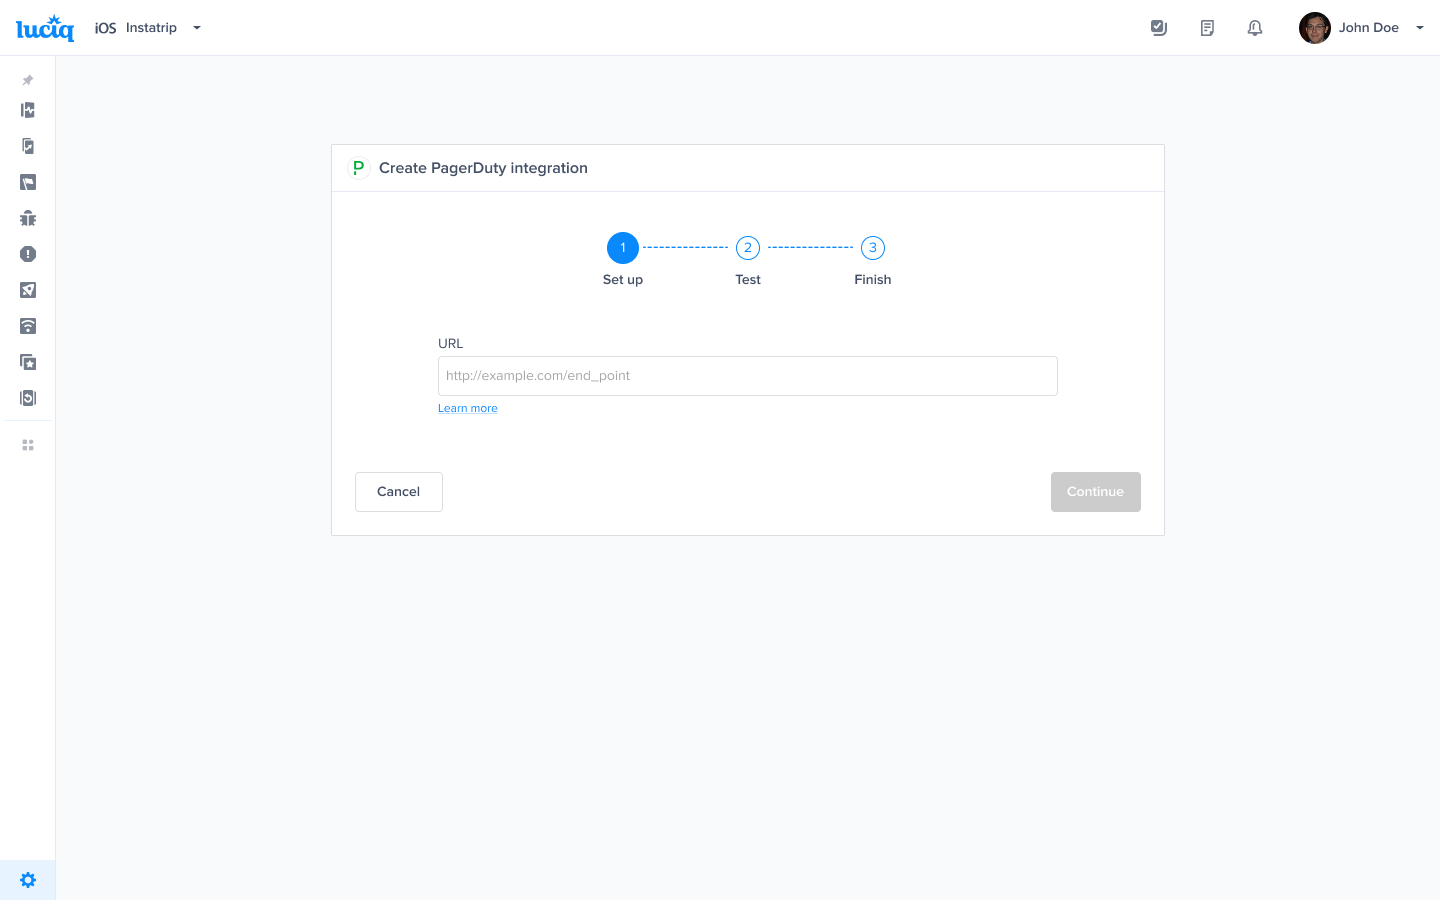The width and height of the screenshot is (1440, 900).
Task: Open the starred pages sidebar icon
Action: coord(28,362)
